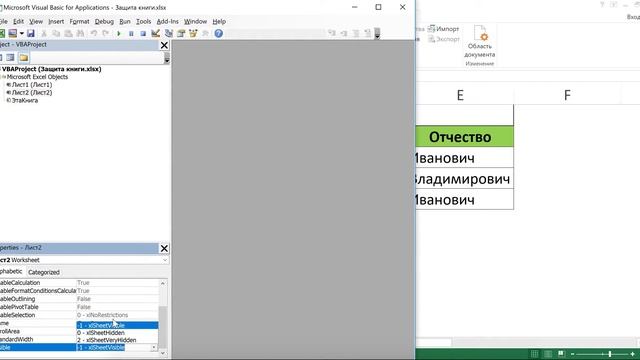Viewport: 640px width, 360px height.
Task: Open the Visible property value dropdown arrow
Action: coord(154,347)
